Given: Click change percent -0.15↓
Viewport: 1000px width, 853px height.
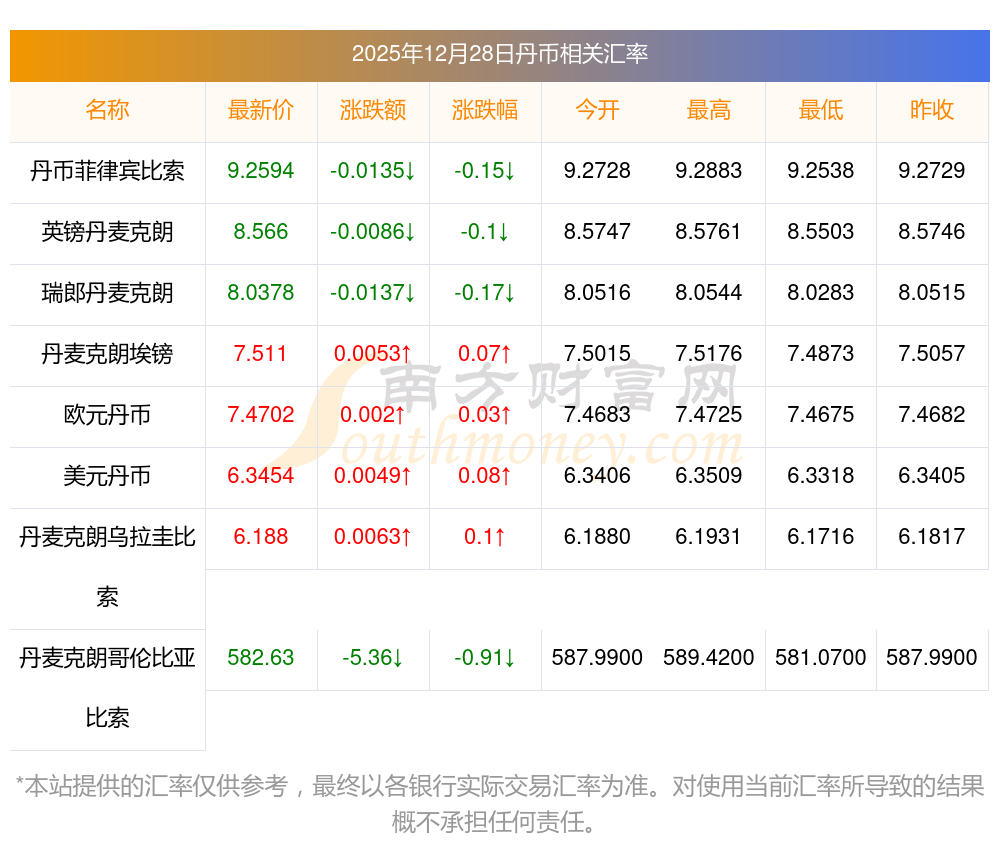Looking at the screenshot, I should click(x=485, y=171).
